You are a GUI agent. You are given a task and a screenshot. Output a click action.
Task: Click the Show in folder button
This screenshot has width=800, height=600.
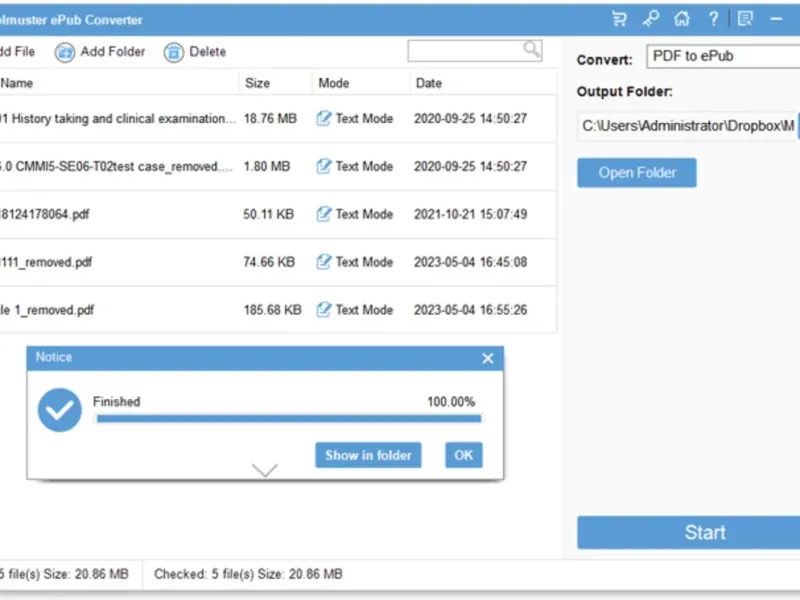(x=368, y=455)
